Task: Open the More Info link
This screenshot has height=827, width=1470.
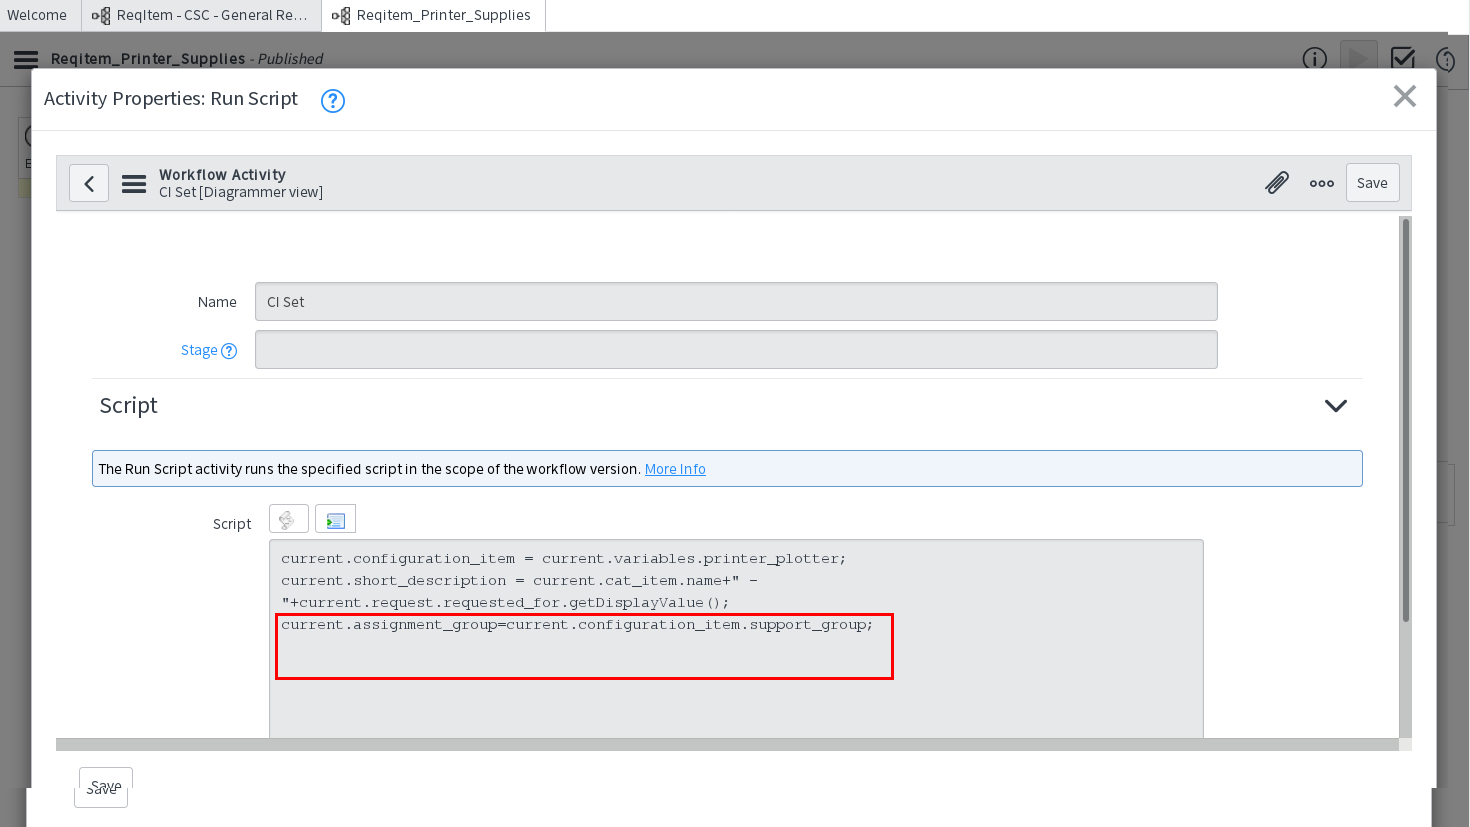Action: click(675, 469)
